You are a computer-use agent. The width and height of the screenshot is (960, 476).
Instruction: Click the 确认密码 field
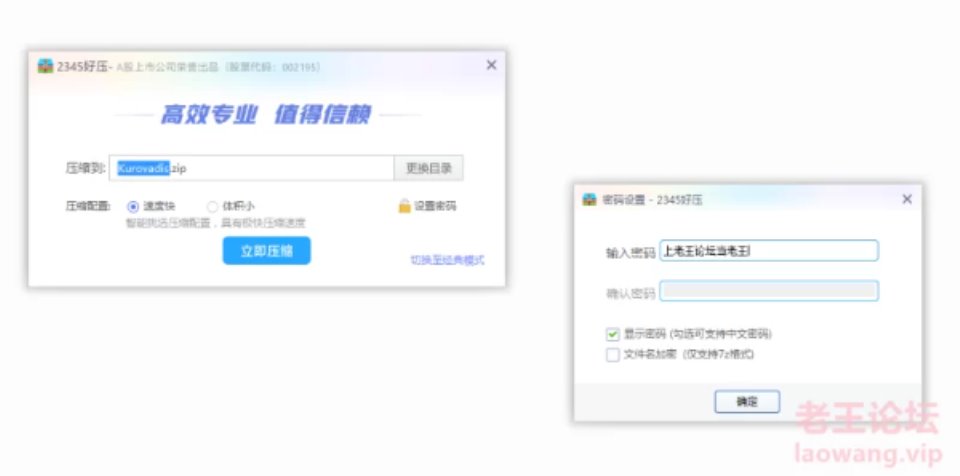[x=769, y=291]
